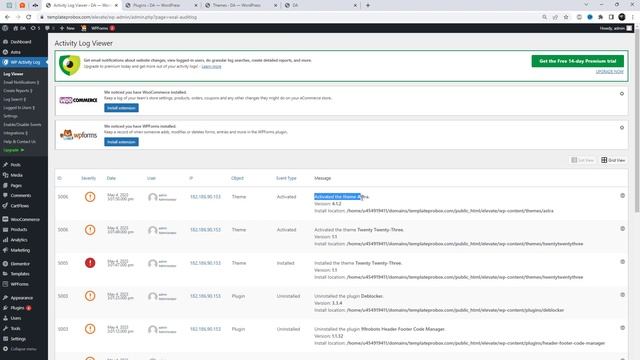The image size is (640, 360).
Task: Install extension for WooCommerce notice
Action: point(121,108)
